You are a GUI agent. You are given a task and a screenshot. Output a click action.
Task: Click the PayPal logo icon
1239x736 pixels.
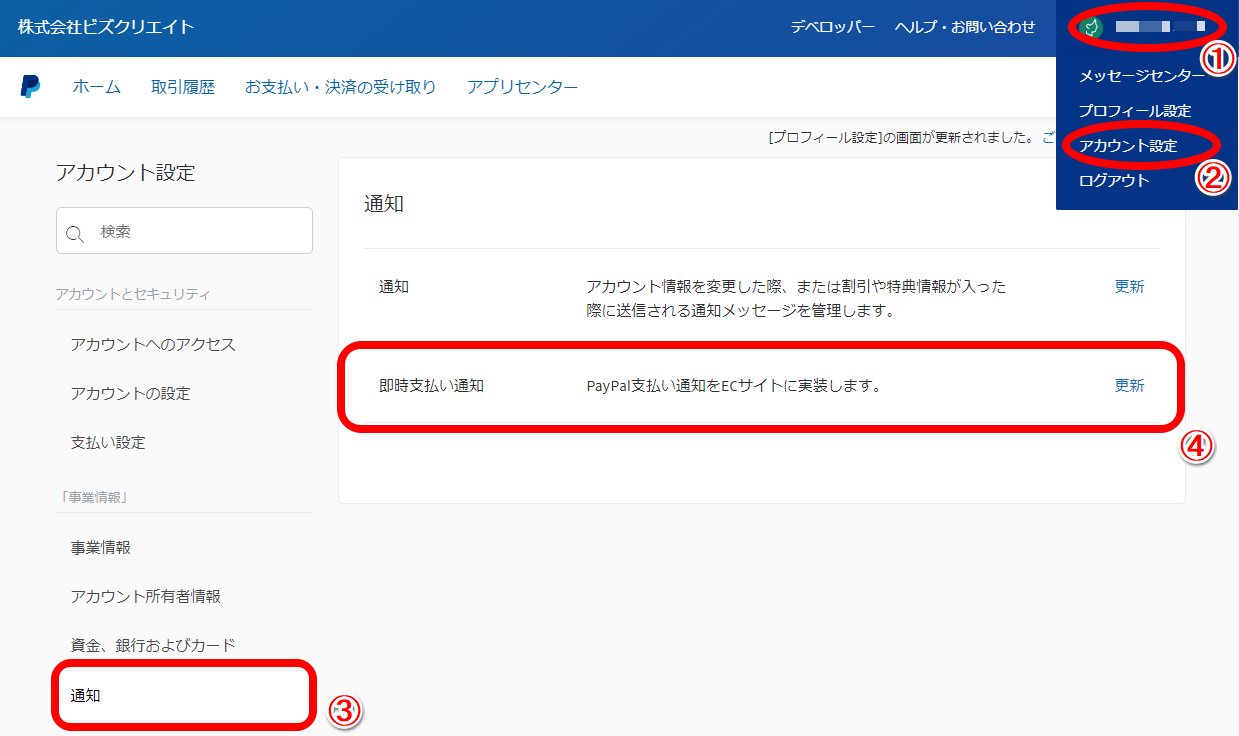[x=30, y=87]
